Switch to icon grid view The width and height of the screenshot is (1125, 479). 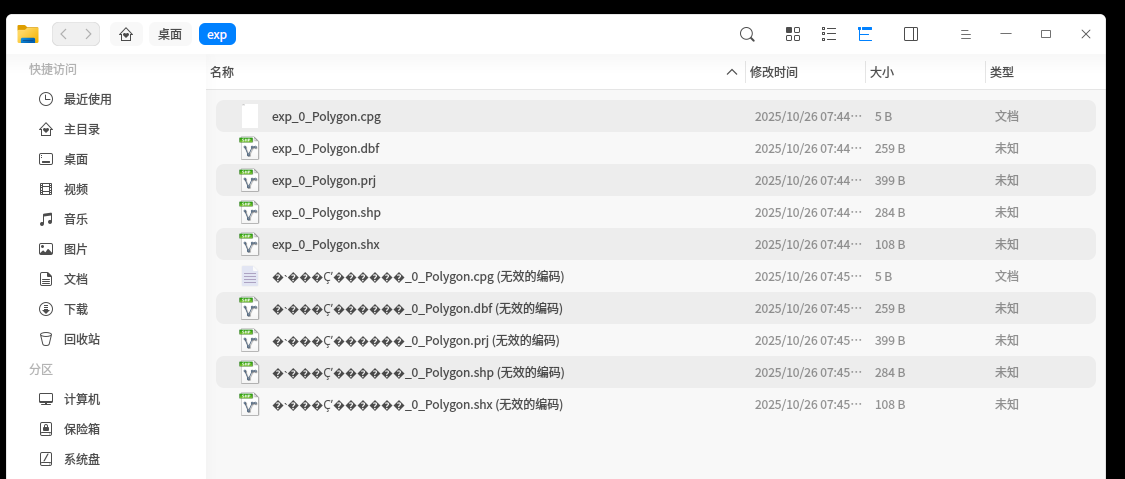point(793,34)
